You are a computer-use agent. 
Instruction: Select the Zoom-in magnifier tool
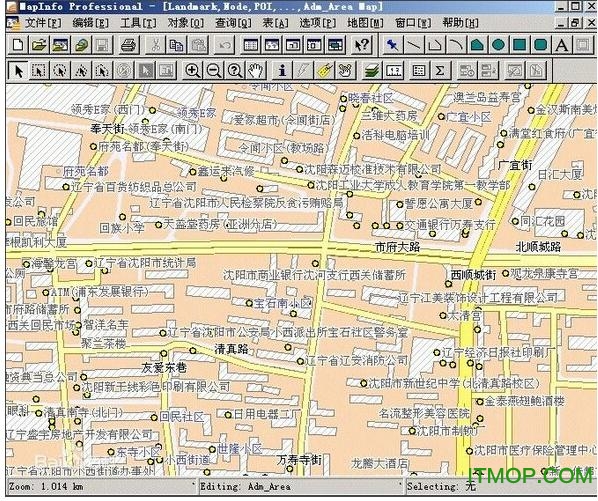coord(193,71)
